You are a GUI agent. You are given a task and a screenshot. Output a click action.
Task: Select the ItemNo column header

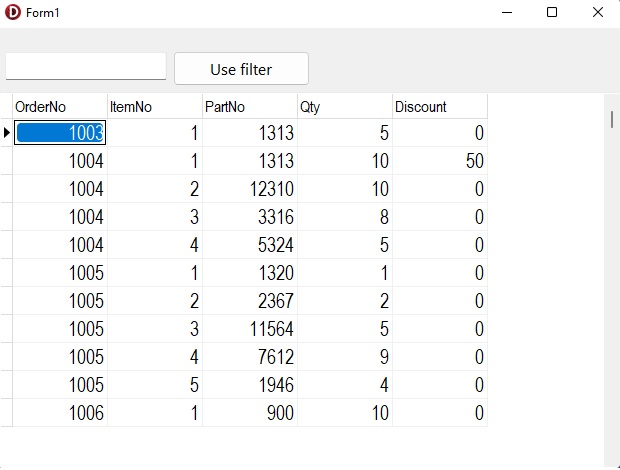(155, 107)
